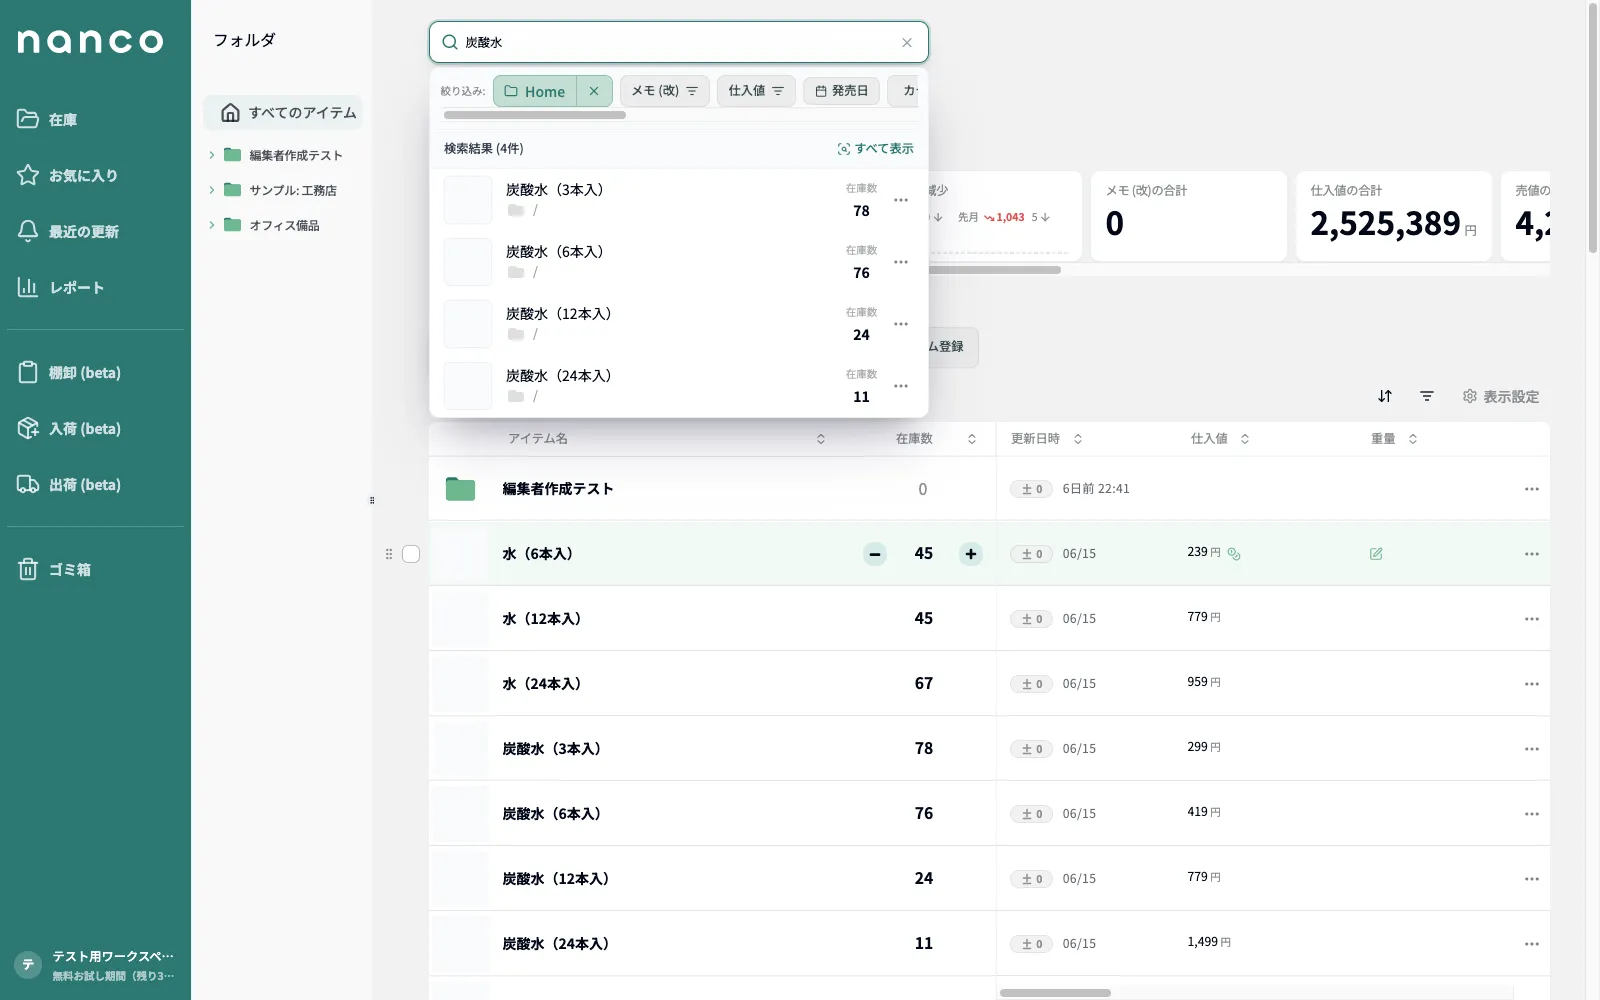The image size is (1600, 1000).
Task: Open 最近の更新 bell in sidebar
Action: pos(28,231)
